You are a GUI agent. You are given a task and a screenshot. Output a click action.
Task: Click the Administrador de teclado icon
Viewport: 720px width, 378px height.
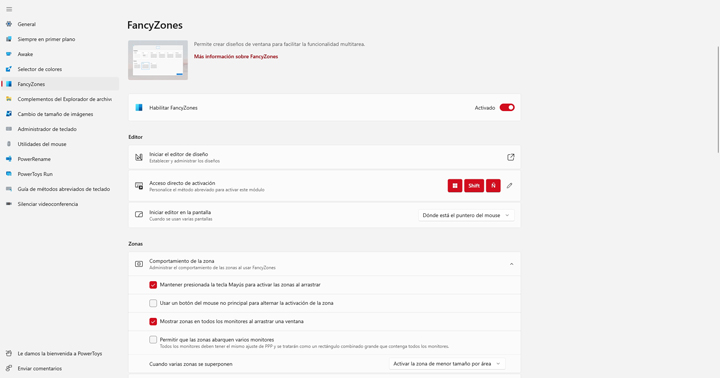(9, 129)
